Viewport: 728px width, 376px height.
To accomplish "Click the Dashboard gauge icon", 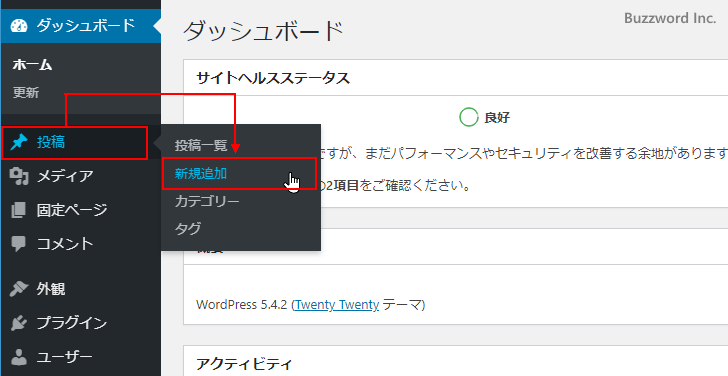I will click(x=19, y=26).
